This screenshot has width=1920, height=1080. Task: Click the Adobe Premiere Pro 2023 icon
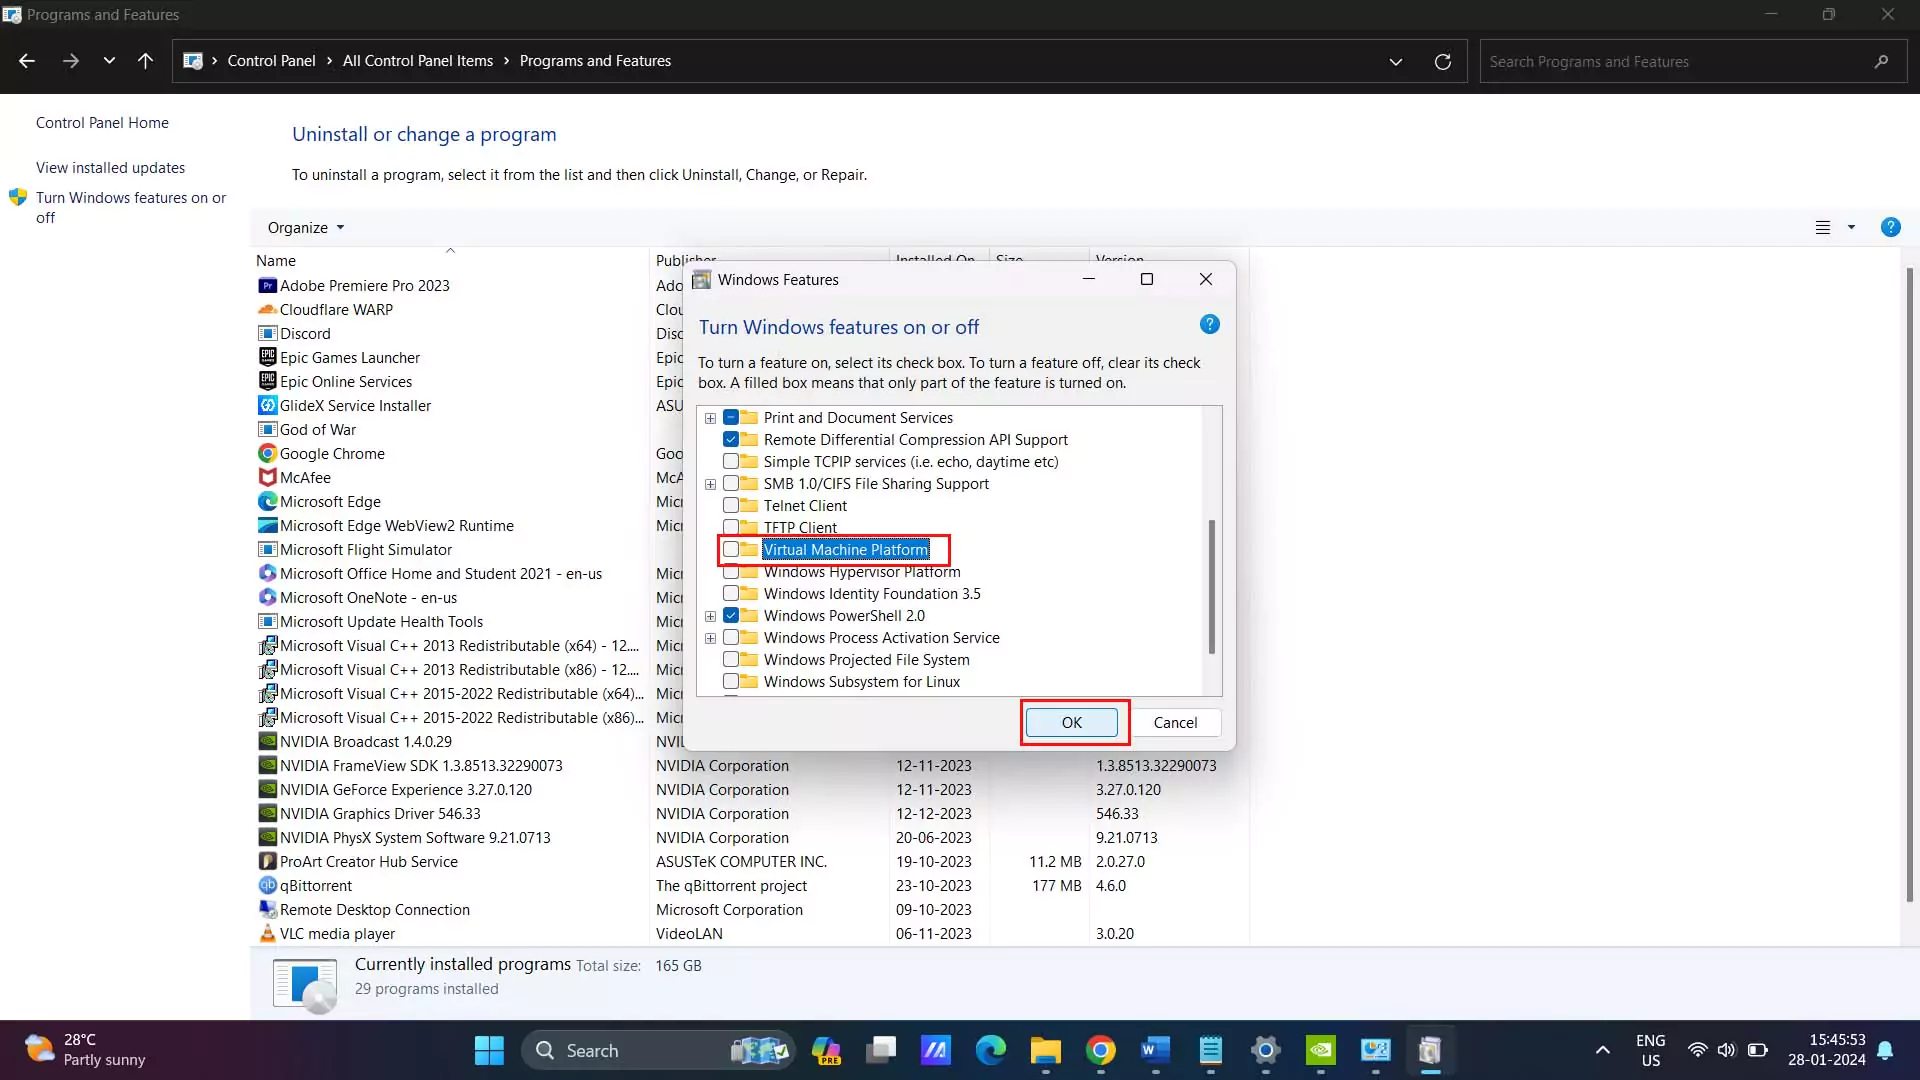tap(266, 284)
